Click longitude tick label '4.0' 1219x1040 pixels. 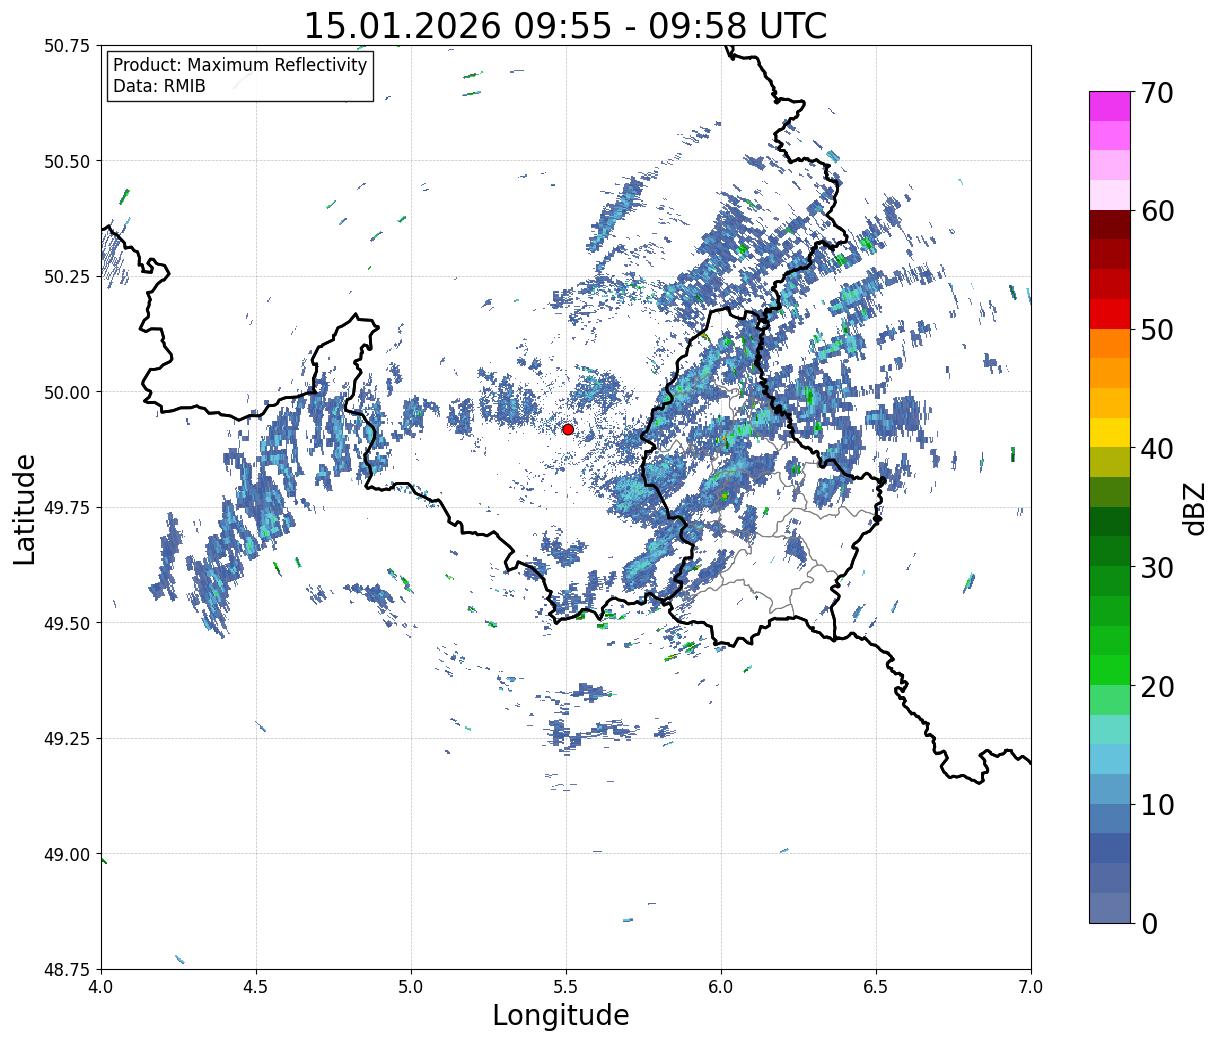click(x=101, y=987)
